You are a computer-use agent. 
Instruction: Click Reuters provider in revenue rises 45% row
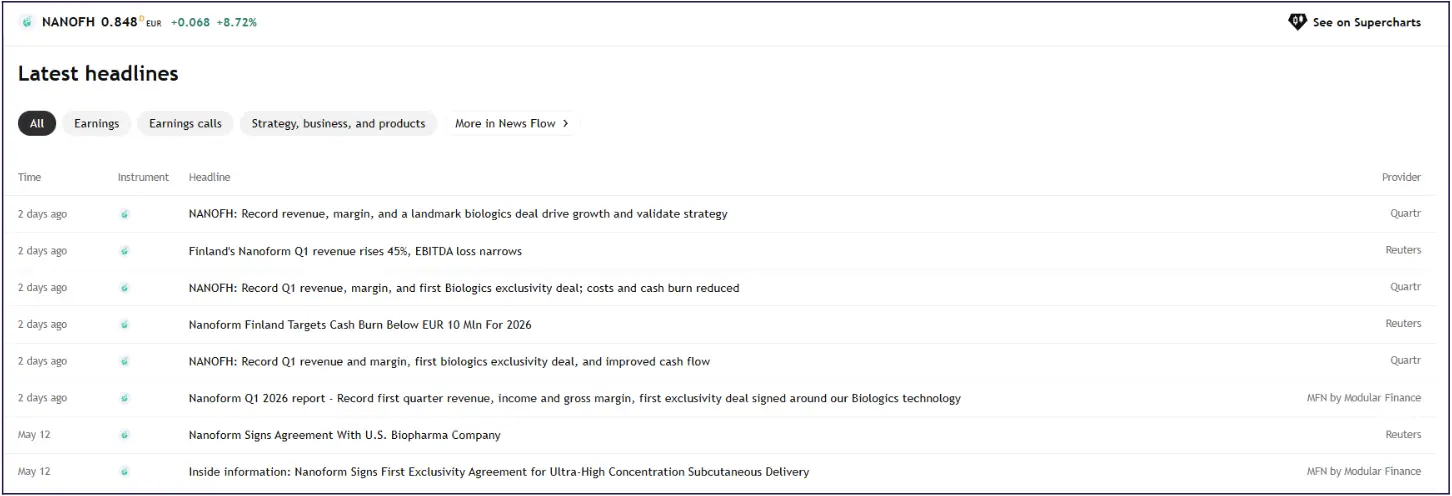[x=1403, y=251]
